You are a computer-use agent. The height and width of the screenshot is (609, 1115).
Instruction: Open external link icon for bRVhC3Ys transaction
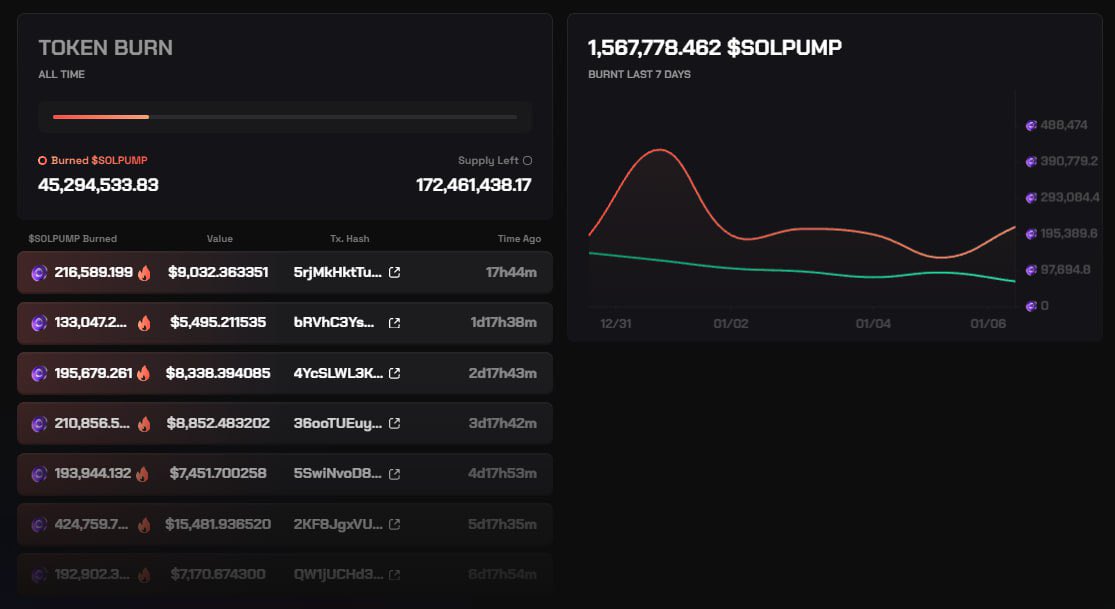click(x=394, y=323)
